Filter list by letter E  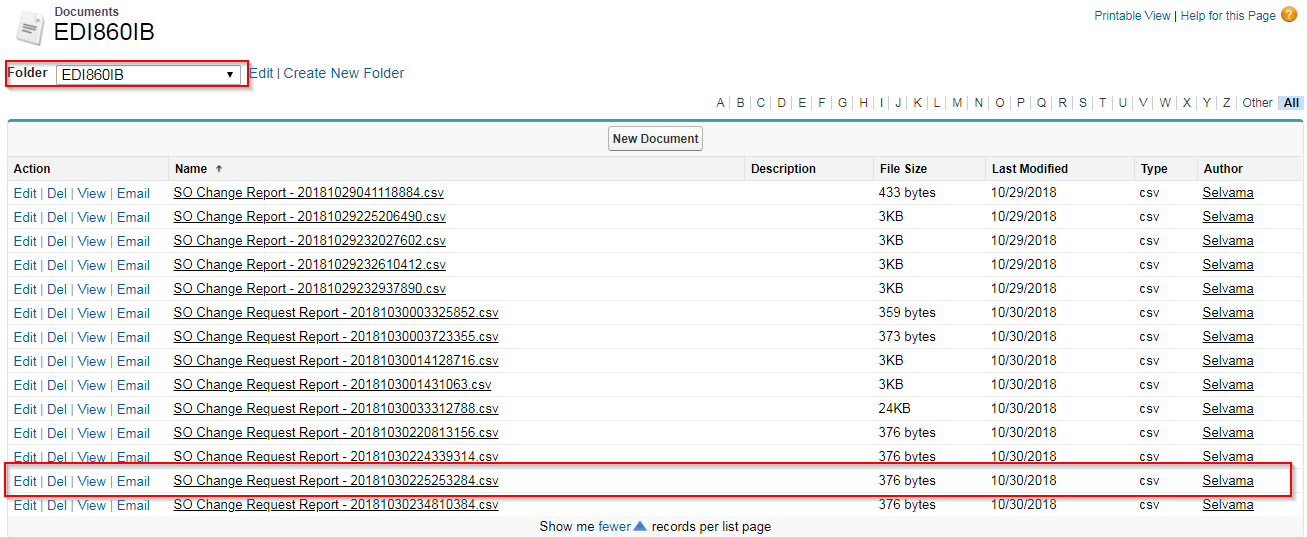(x=801, y=103)
